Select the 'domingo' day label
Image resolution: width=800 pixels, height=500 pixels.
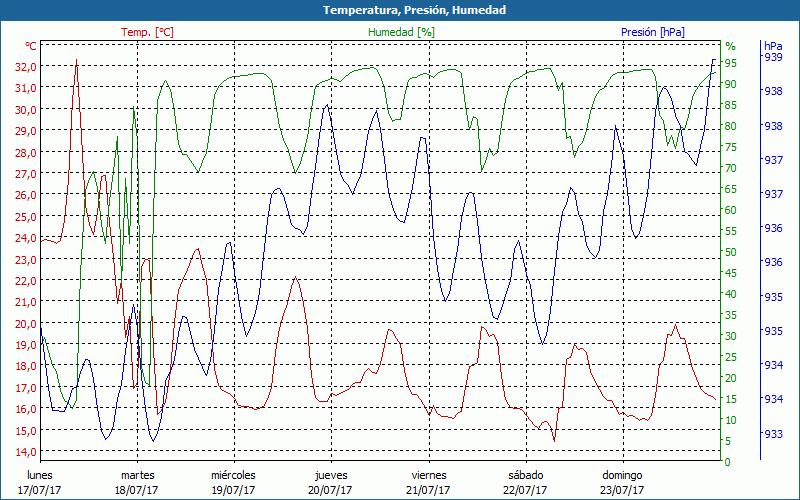coord(621,475)
